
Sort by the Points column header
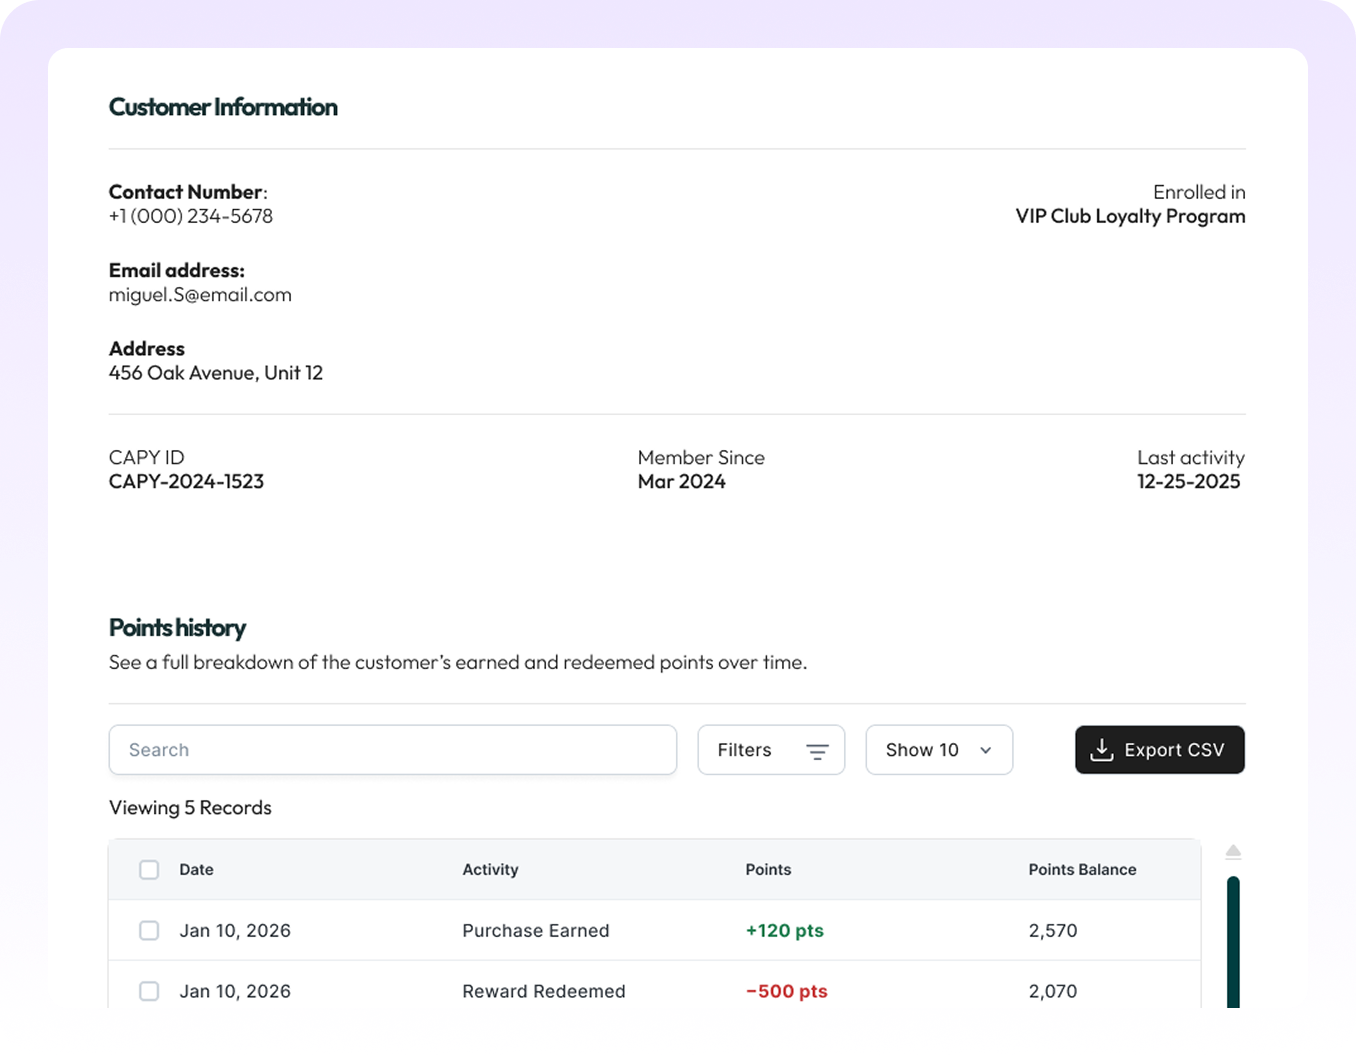(x=768, y=870)
